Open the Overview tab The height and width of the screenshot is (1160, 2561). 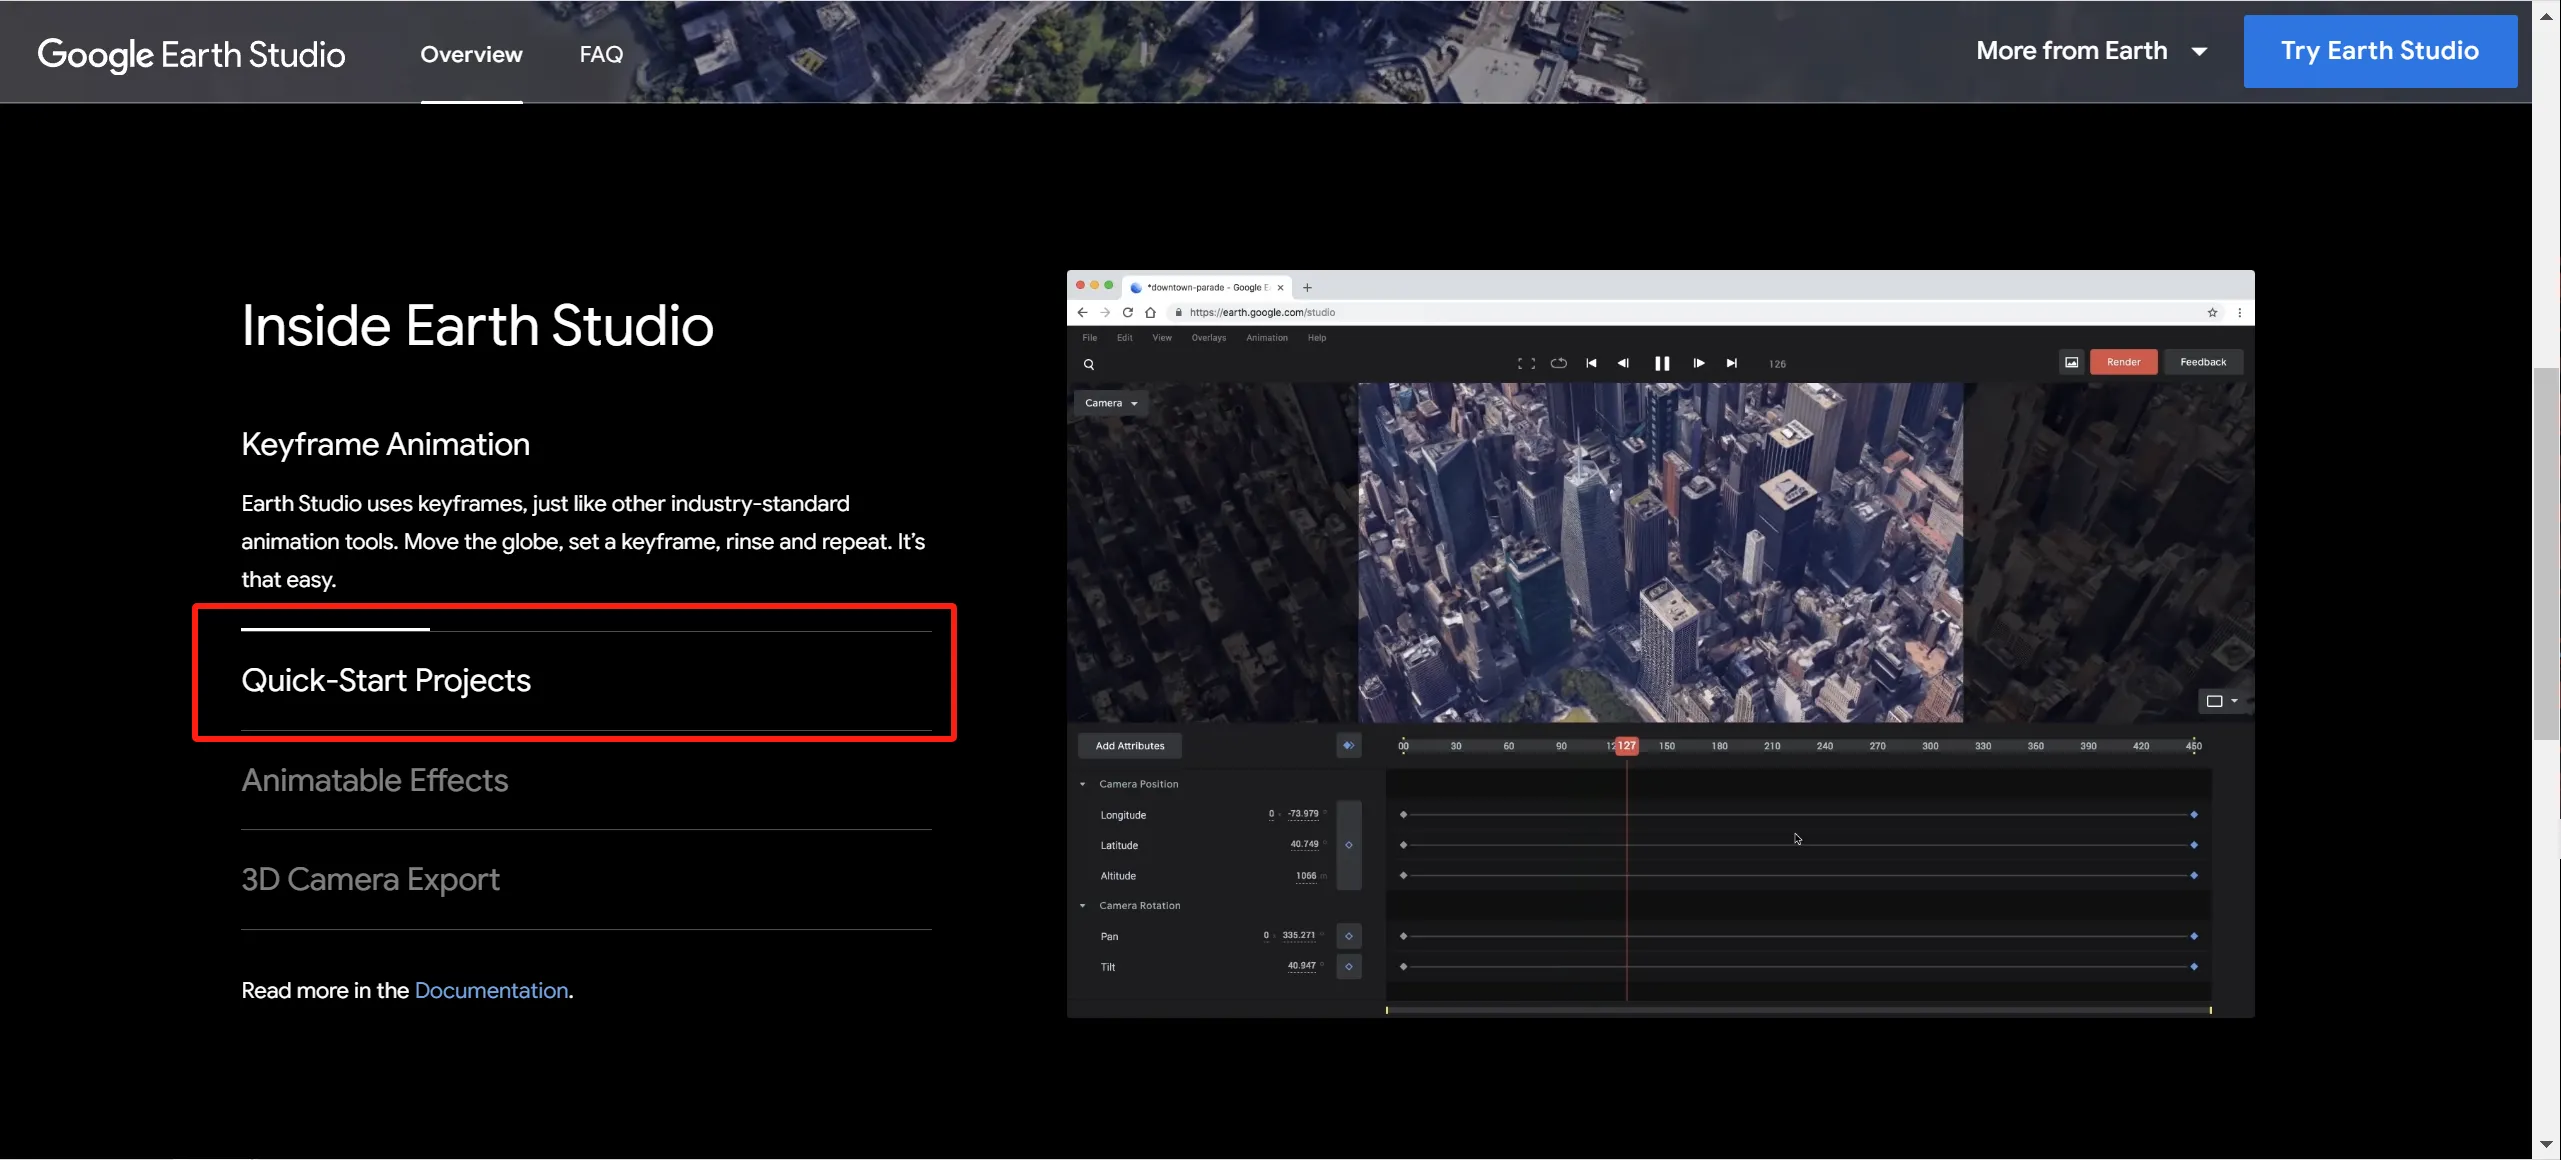471,54
